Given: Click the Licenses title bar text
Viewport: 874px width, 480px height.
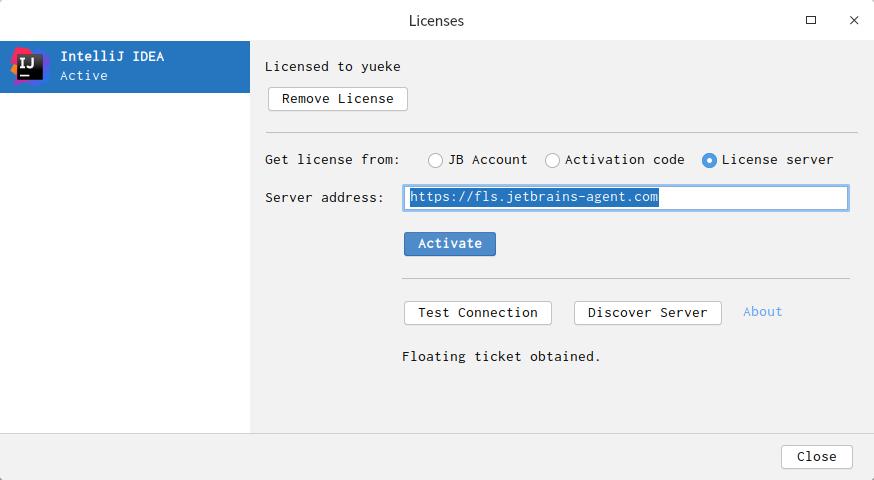Looking at the screenshot, I should pyautogui.click(x=436, y=20).
